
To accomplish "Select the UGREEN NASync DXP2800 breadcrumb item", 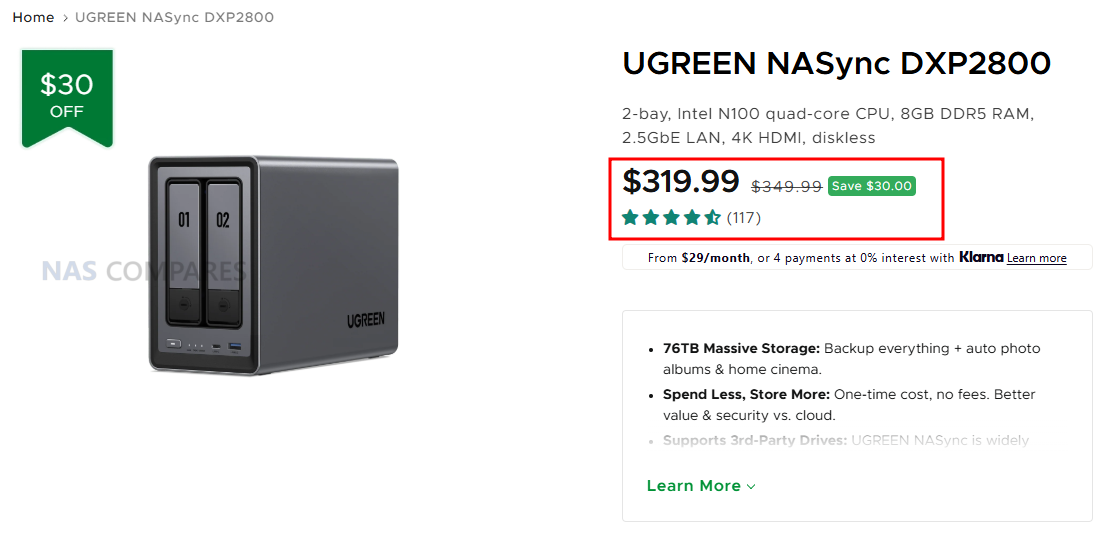I will click(x=174, y=18).
